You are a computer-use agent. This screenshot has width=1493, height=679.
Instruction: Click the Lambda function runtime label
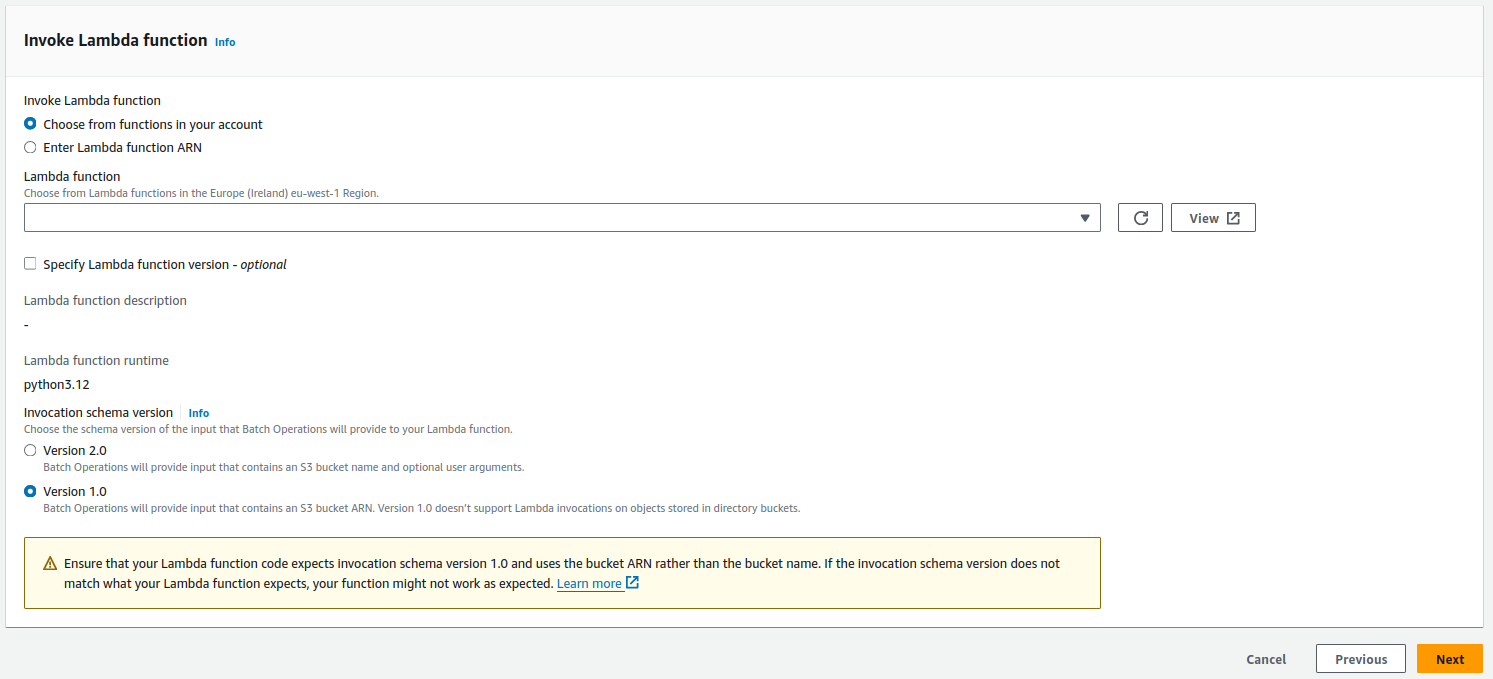(x=96, y=360)
